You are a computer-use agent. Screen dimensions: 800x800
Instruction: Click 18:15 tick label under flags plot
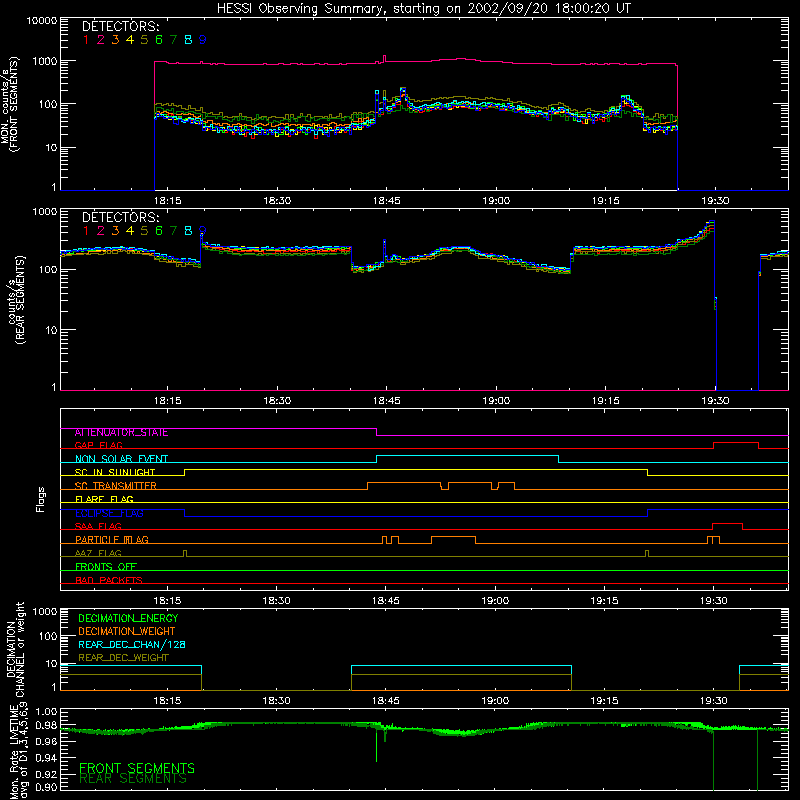click(167, 601)
